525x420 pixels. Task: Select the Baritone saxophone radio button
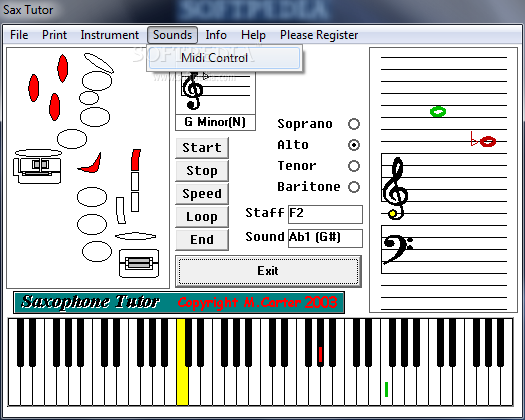[x=354, y=187]
